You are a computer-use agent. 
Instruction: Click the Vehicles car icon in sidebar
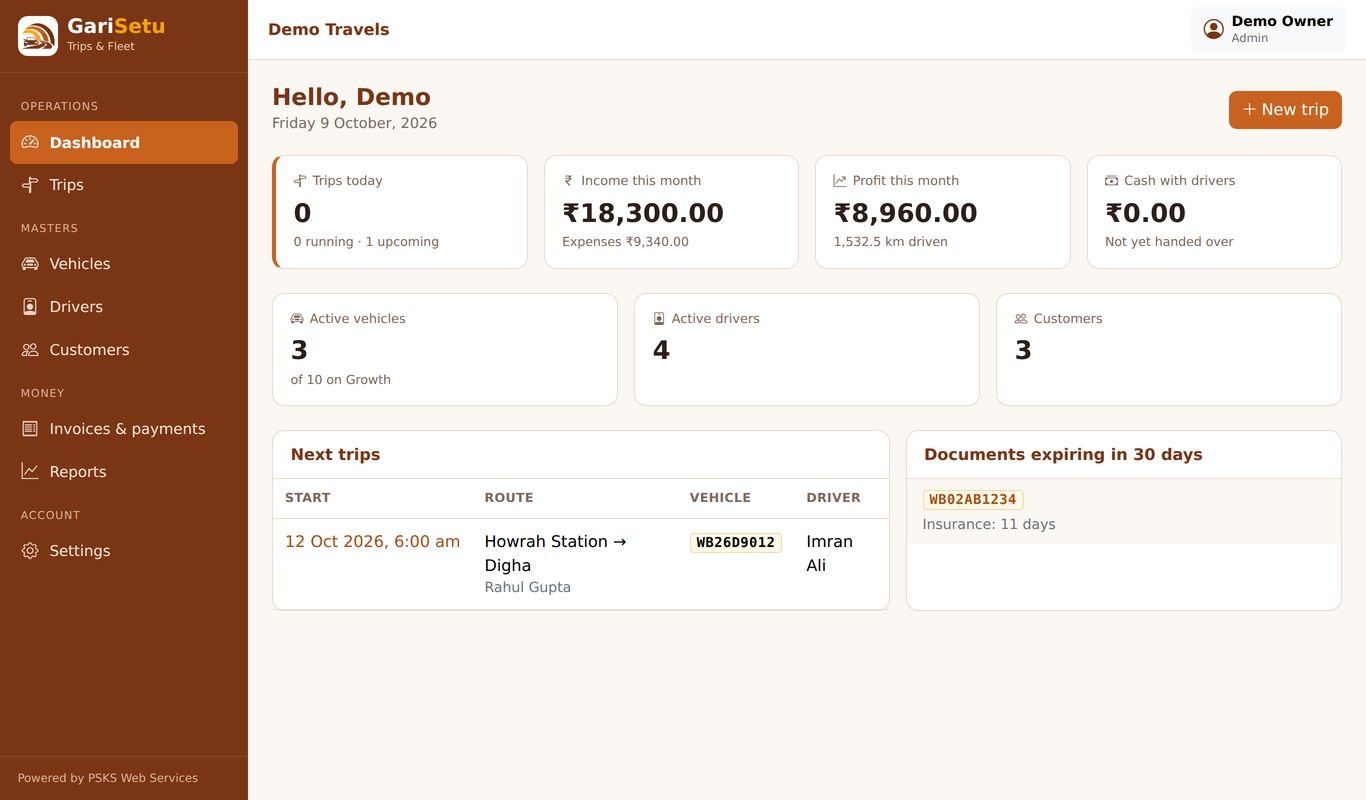tap(30, 264)
